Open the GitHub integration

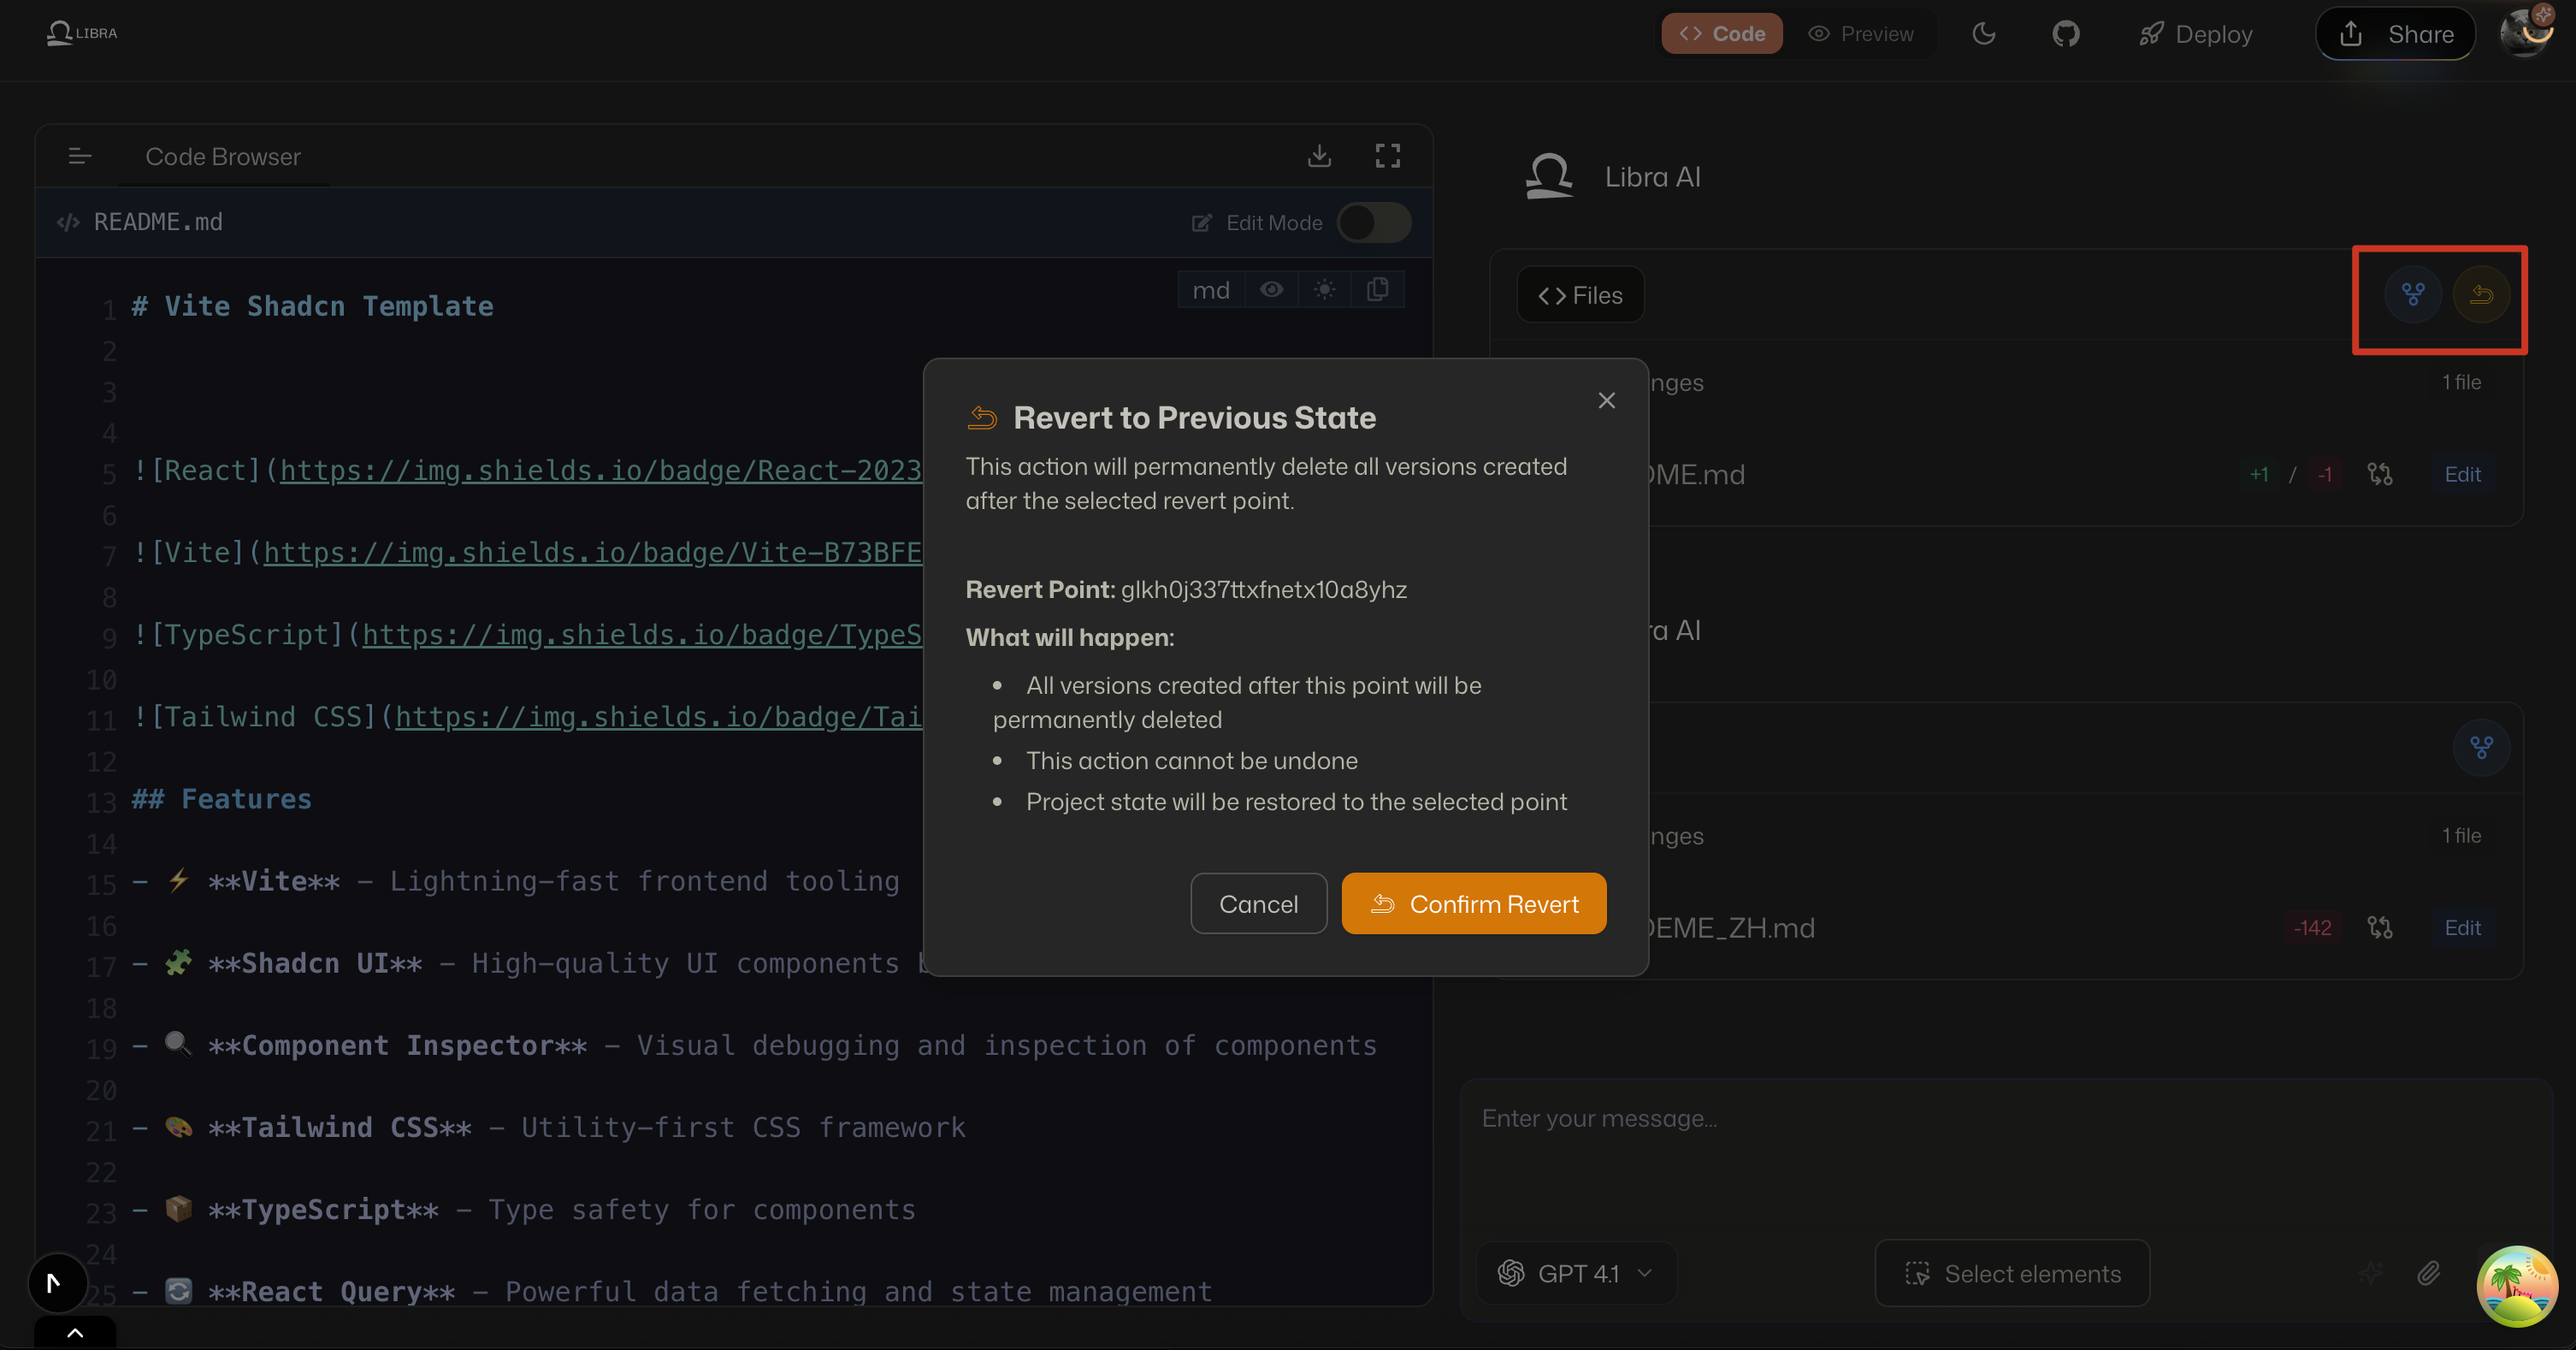pos(2065,33)
